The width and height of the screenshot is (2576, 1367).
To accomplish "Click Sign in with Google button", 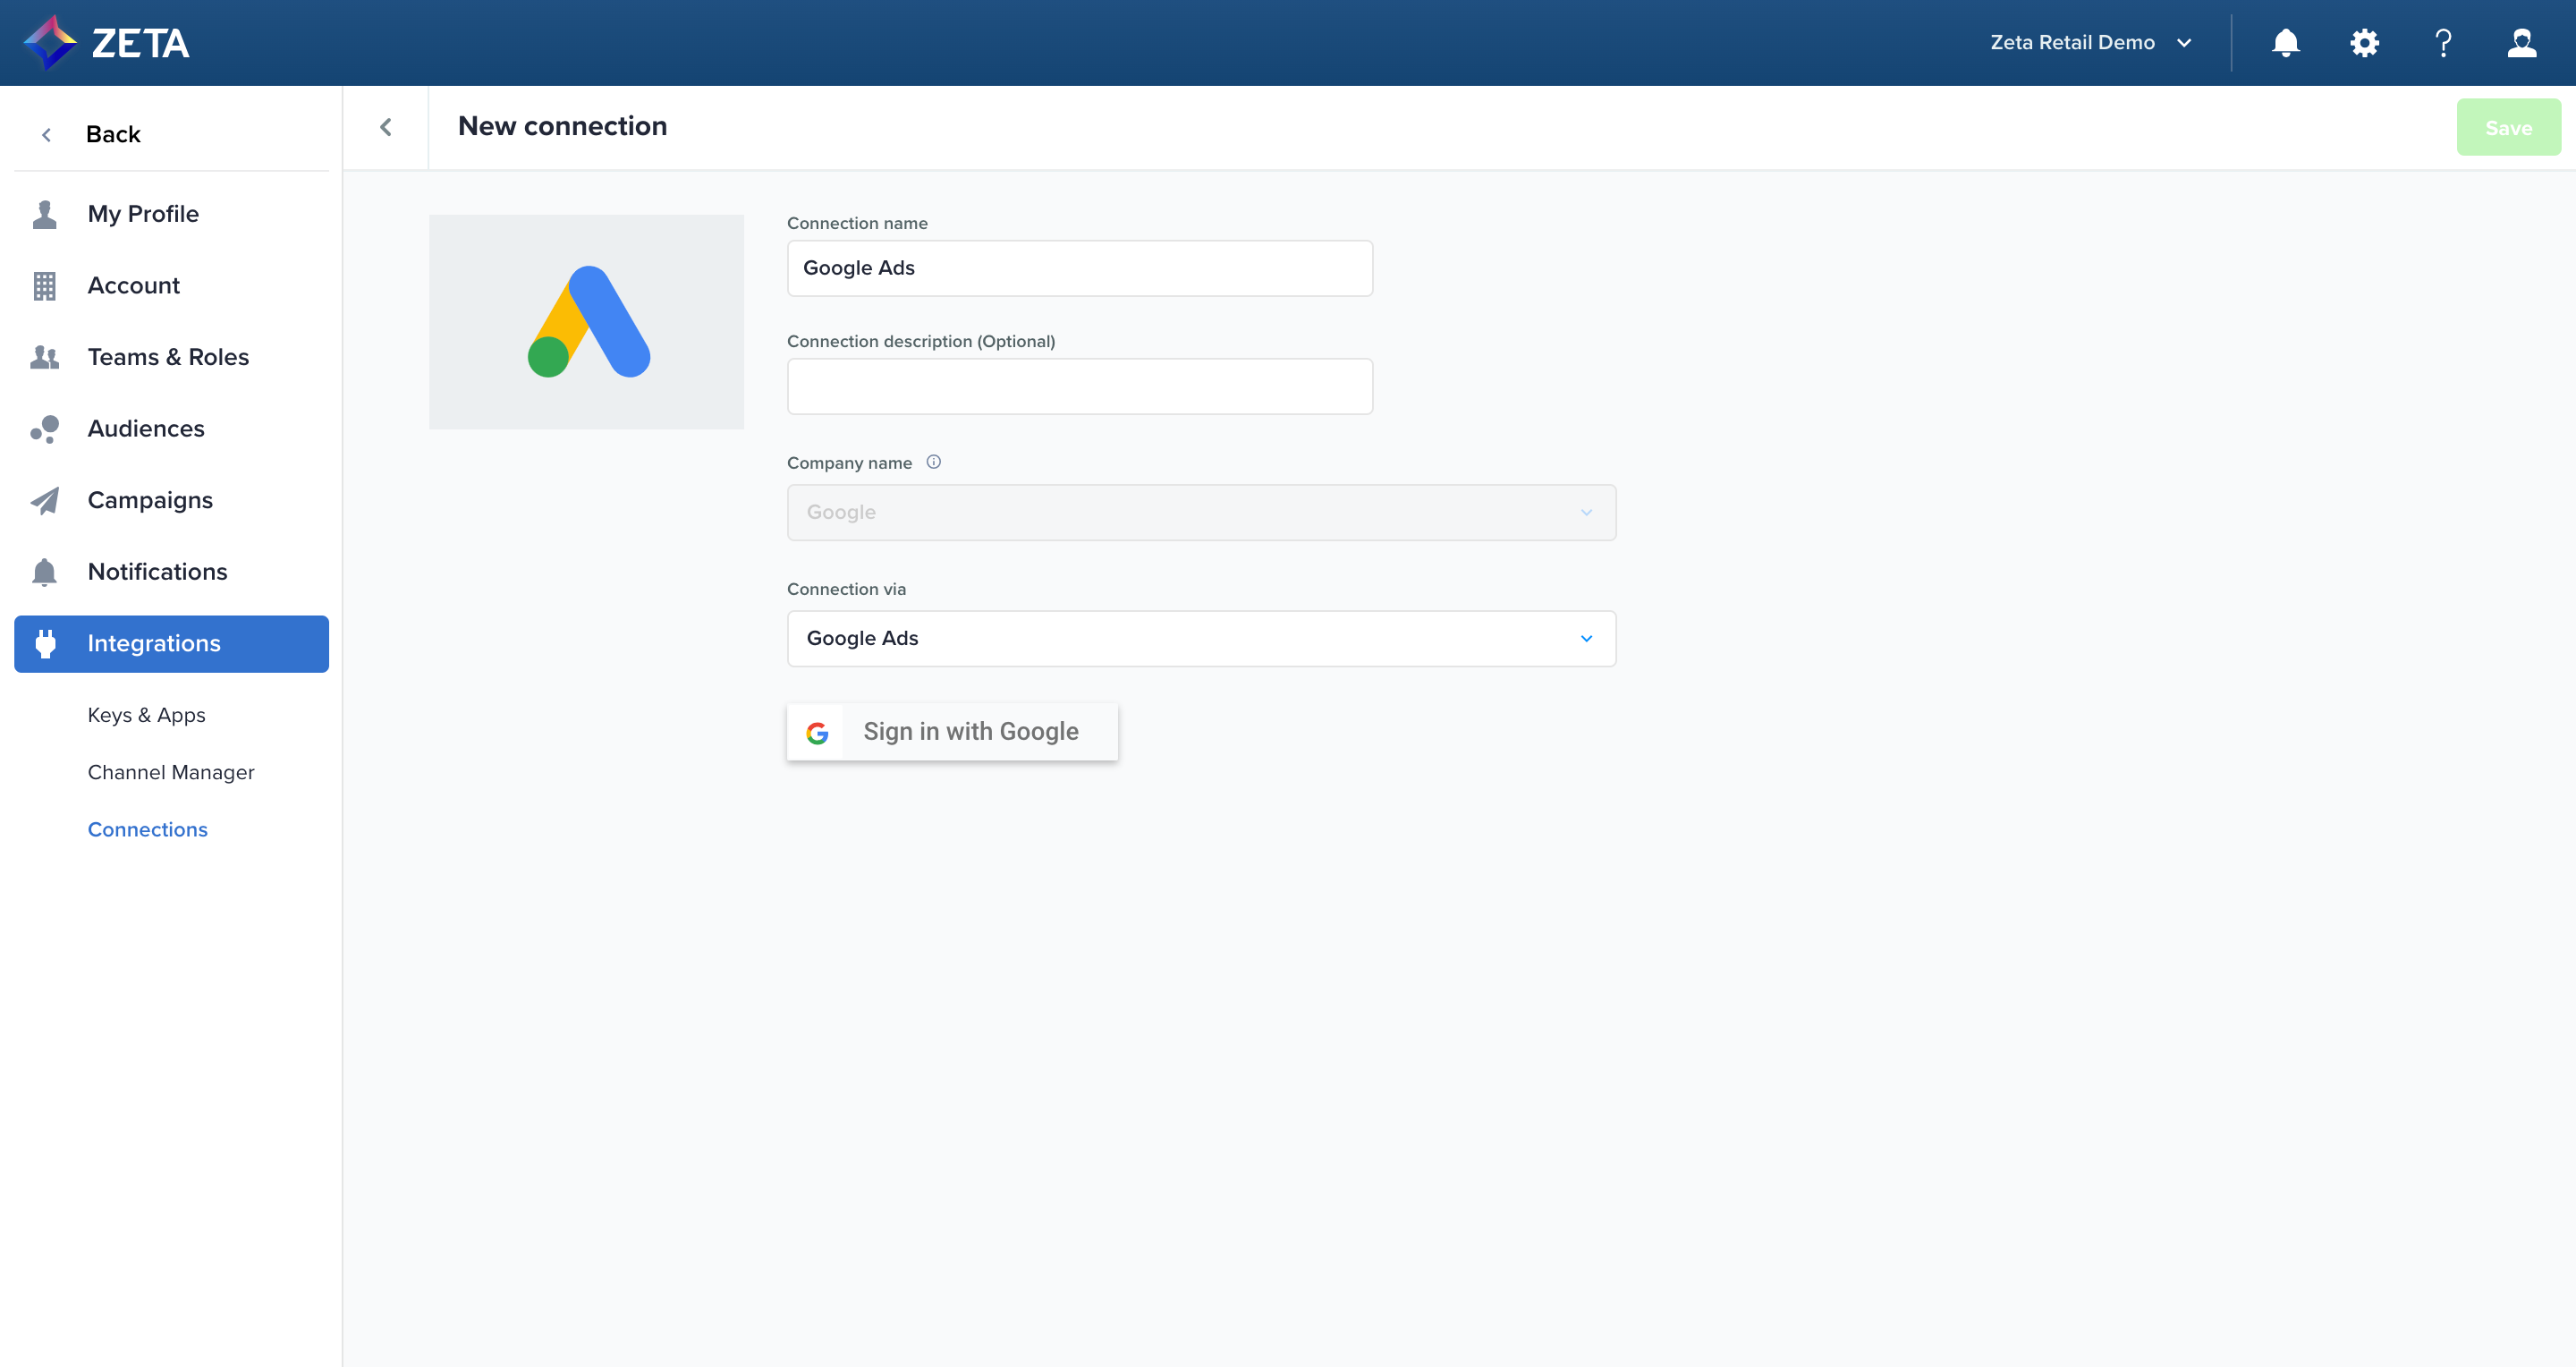I will (x=952, y=732).
